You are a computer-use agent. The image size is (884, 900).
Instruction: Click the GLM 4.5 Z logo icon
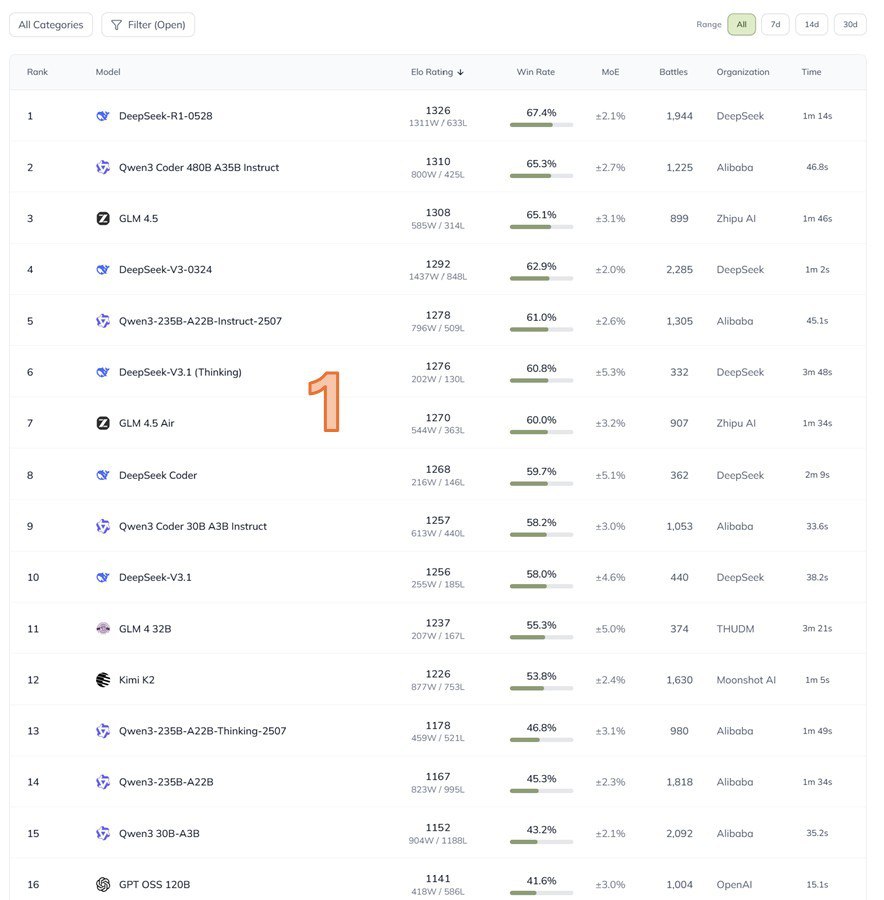click(103, 219)
